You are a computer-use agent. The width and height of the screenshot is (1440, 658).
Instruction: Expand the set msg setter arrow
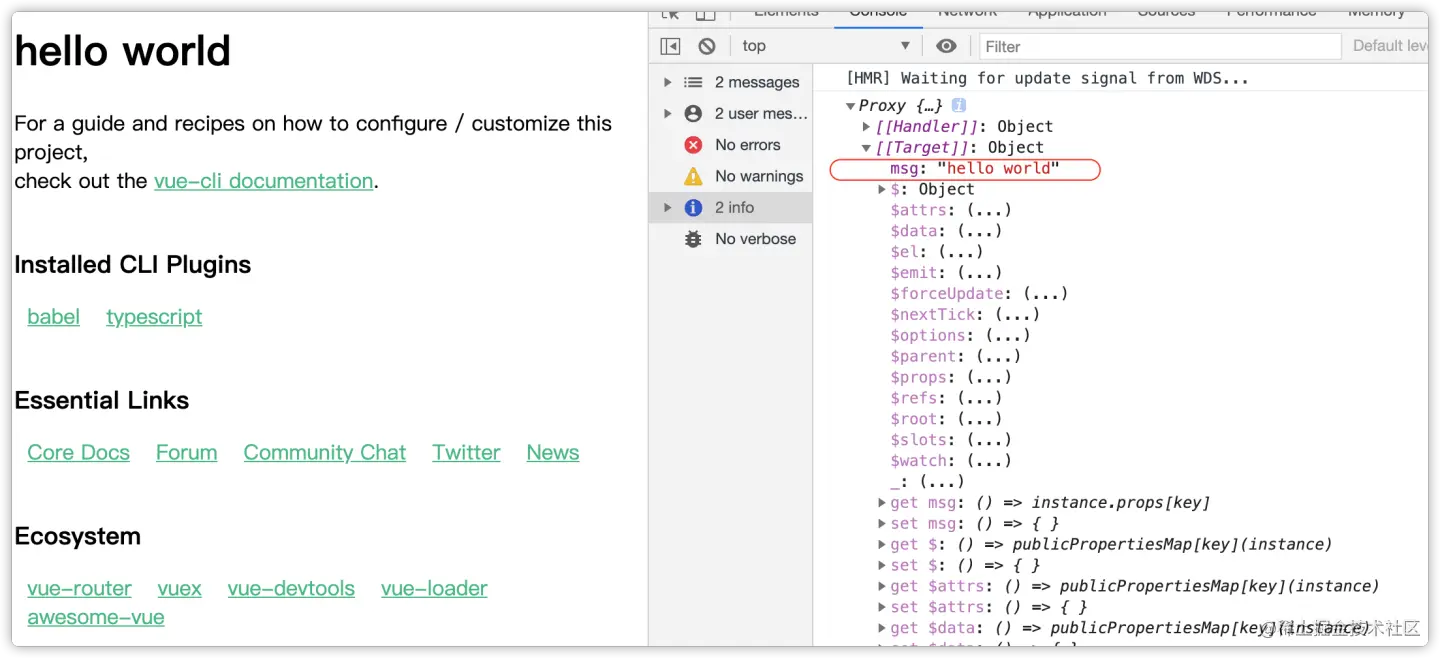coord(882,524)
